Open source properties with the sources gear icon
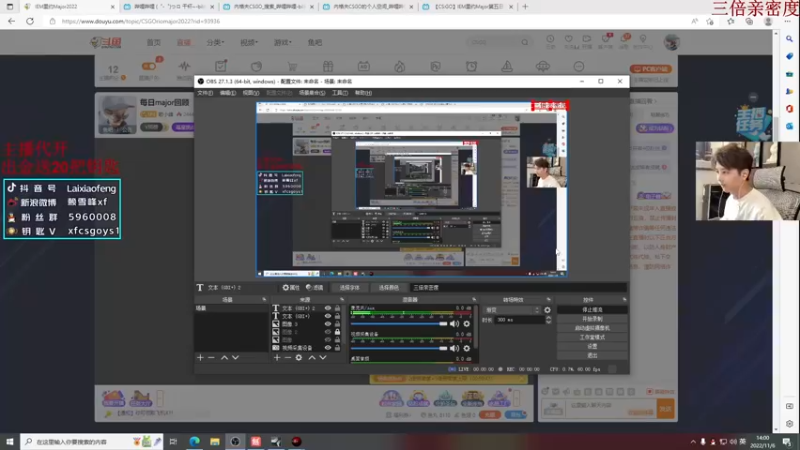This screenshot has width=800, height=450. (x=299, y=358)
